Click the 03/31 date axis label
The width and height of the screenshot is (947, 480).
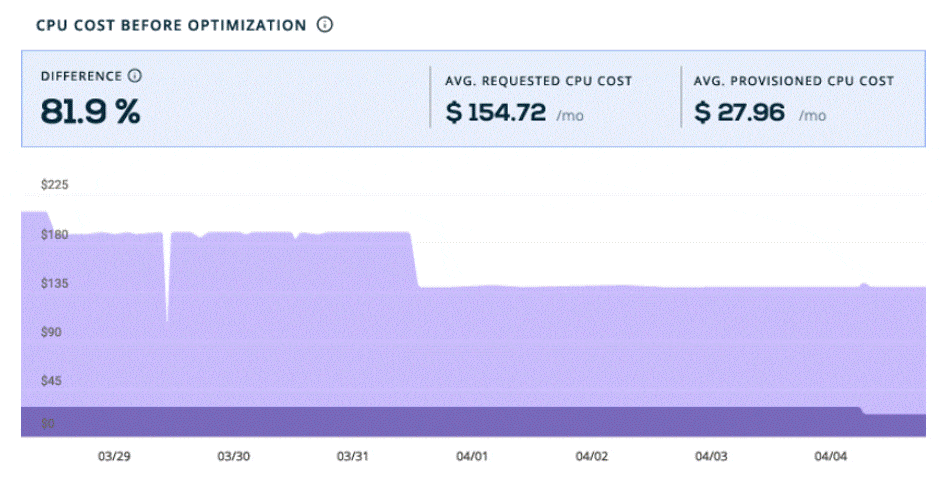pos(352,456)
